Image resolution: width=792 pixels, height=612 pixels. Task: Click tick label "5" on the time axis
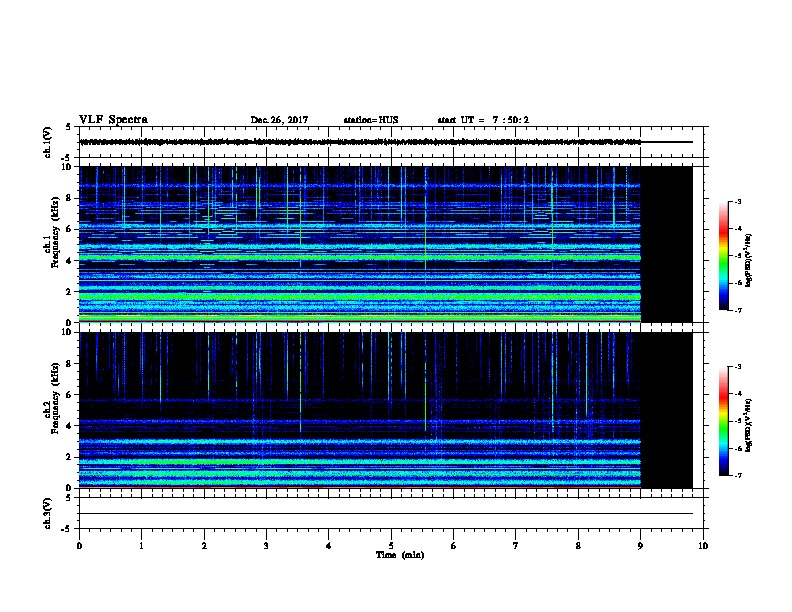[x=391, y=546]
